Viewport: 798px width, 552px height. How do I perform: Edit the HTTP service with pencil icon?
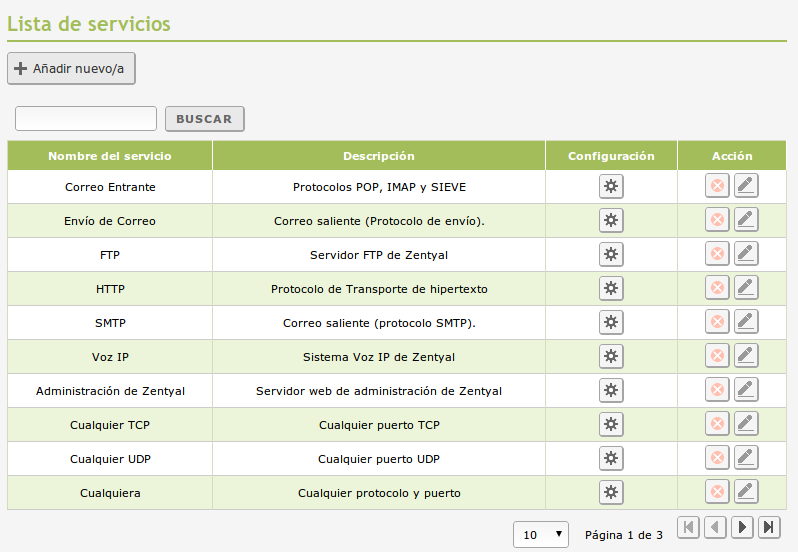pos(745,288)
